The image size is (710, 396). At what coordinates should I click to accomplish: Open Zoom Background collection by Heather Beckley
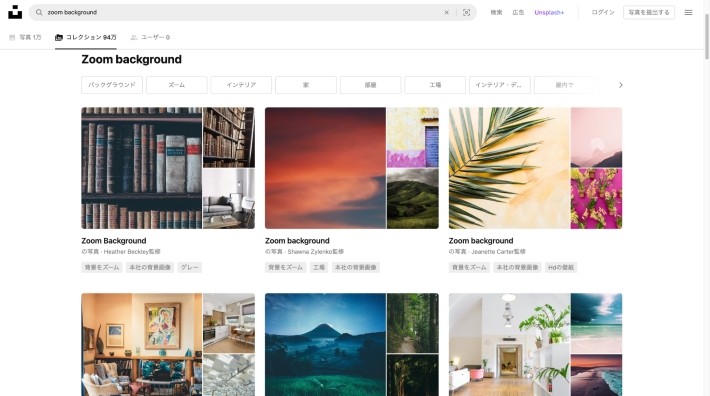tap(114, 241)
